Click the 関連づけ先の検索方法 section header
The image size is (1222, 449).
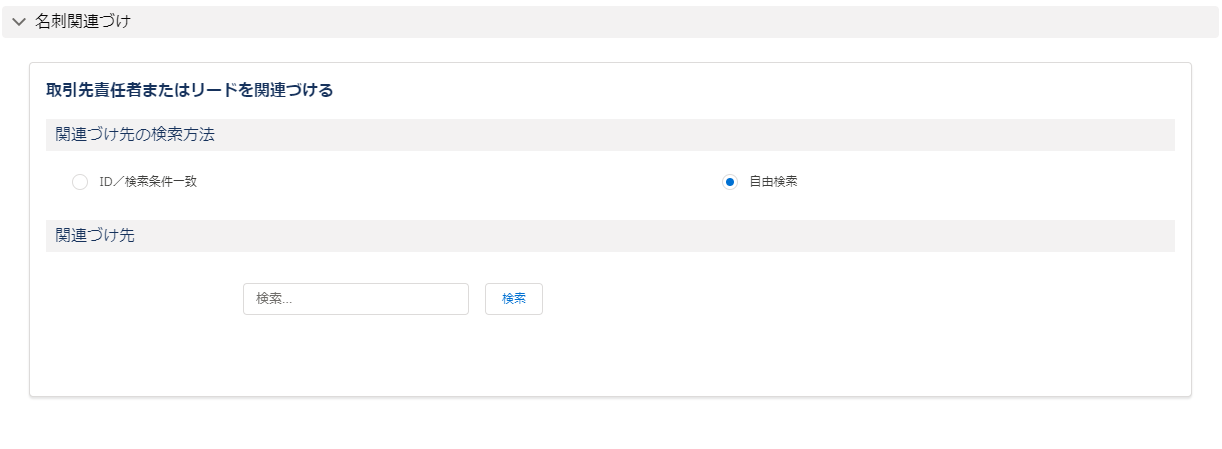point(610,135)
